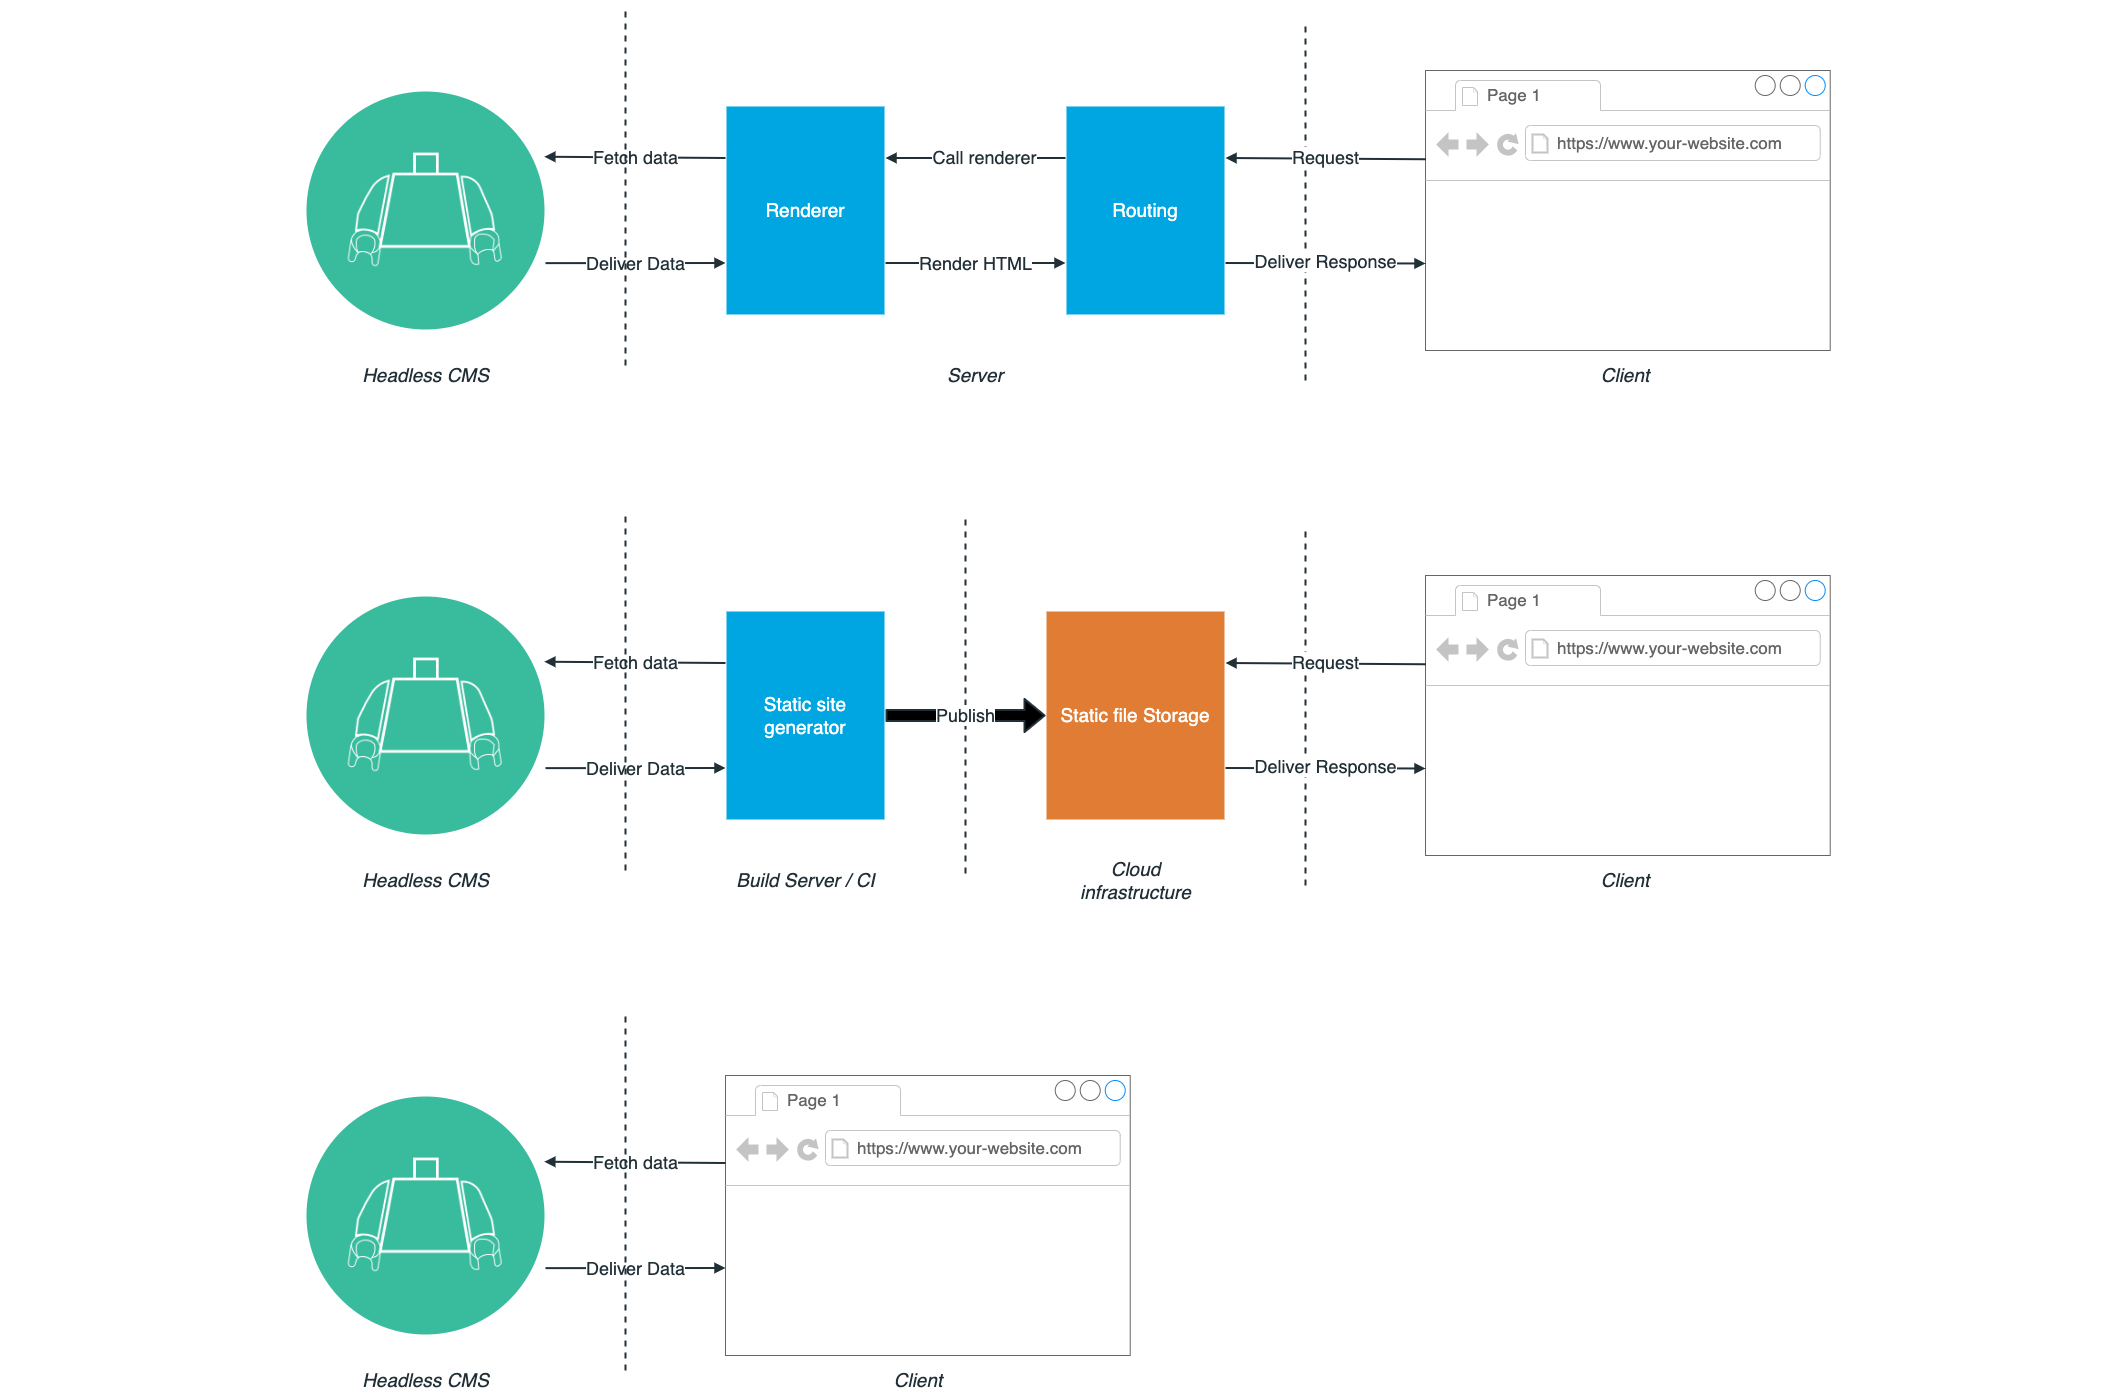2126x1390 pixels.
Task: Toggle the blue circle in the bottom browser window
Action: (1114, 1091)
